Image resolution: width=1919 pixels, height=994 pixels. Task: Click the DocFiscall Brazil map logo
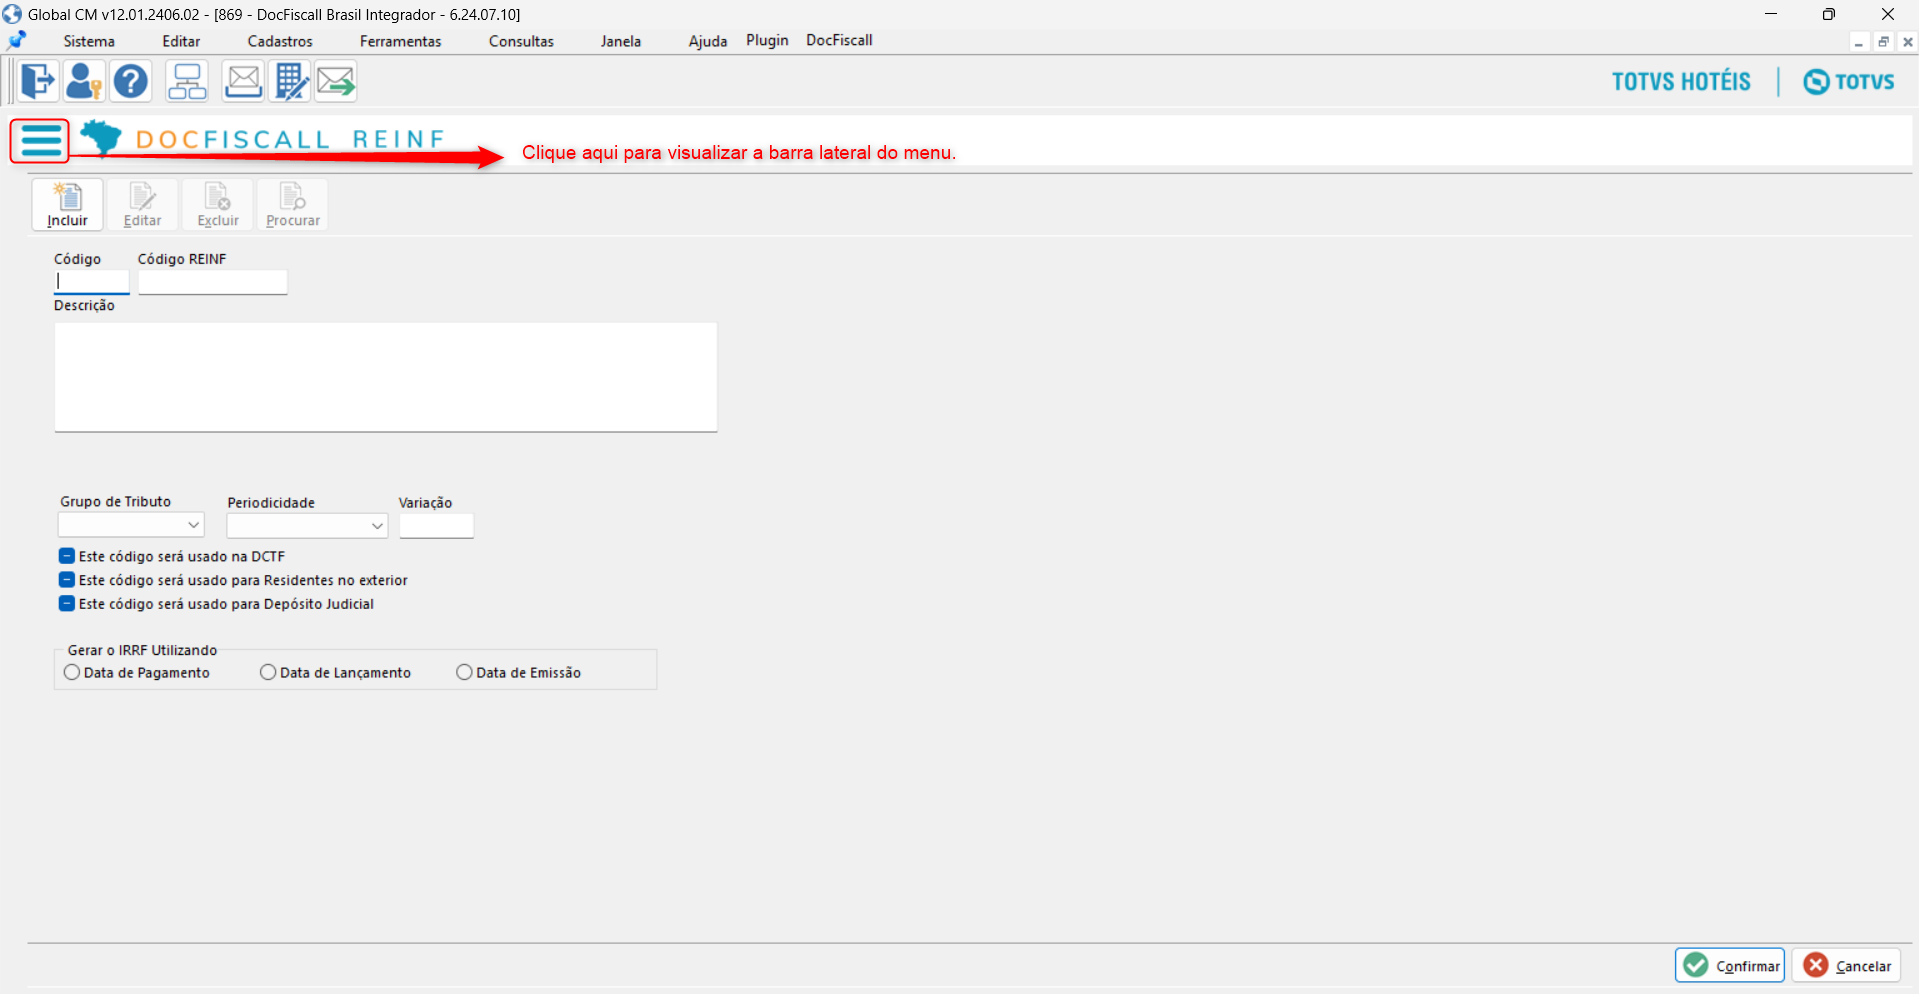click(101, 137)
